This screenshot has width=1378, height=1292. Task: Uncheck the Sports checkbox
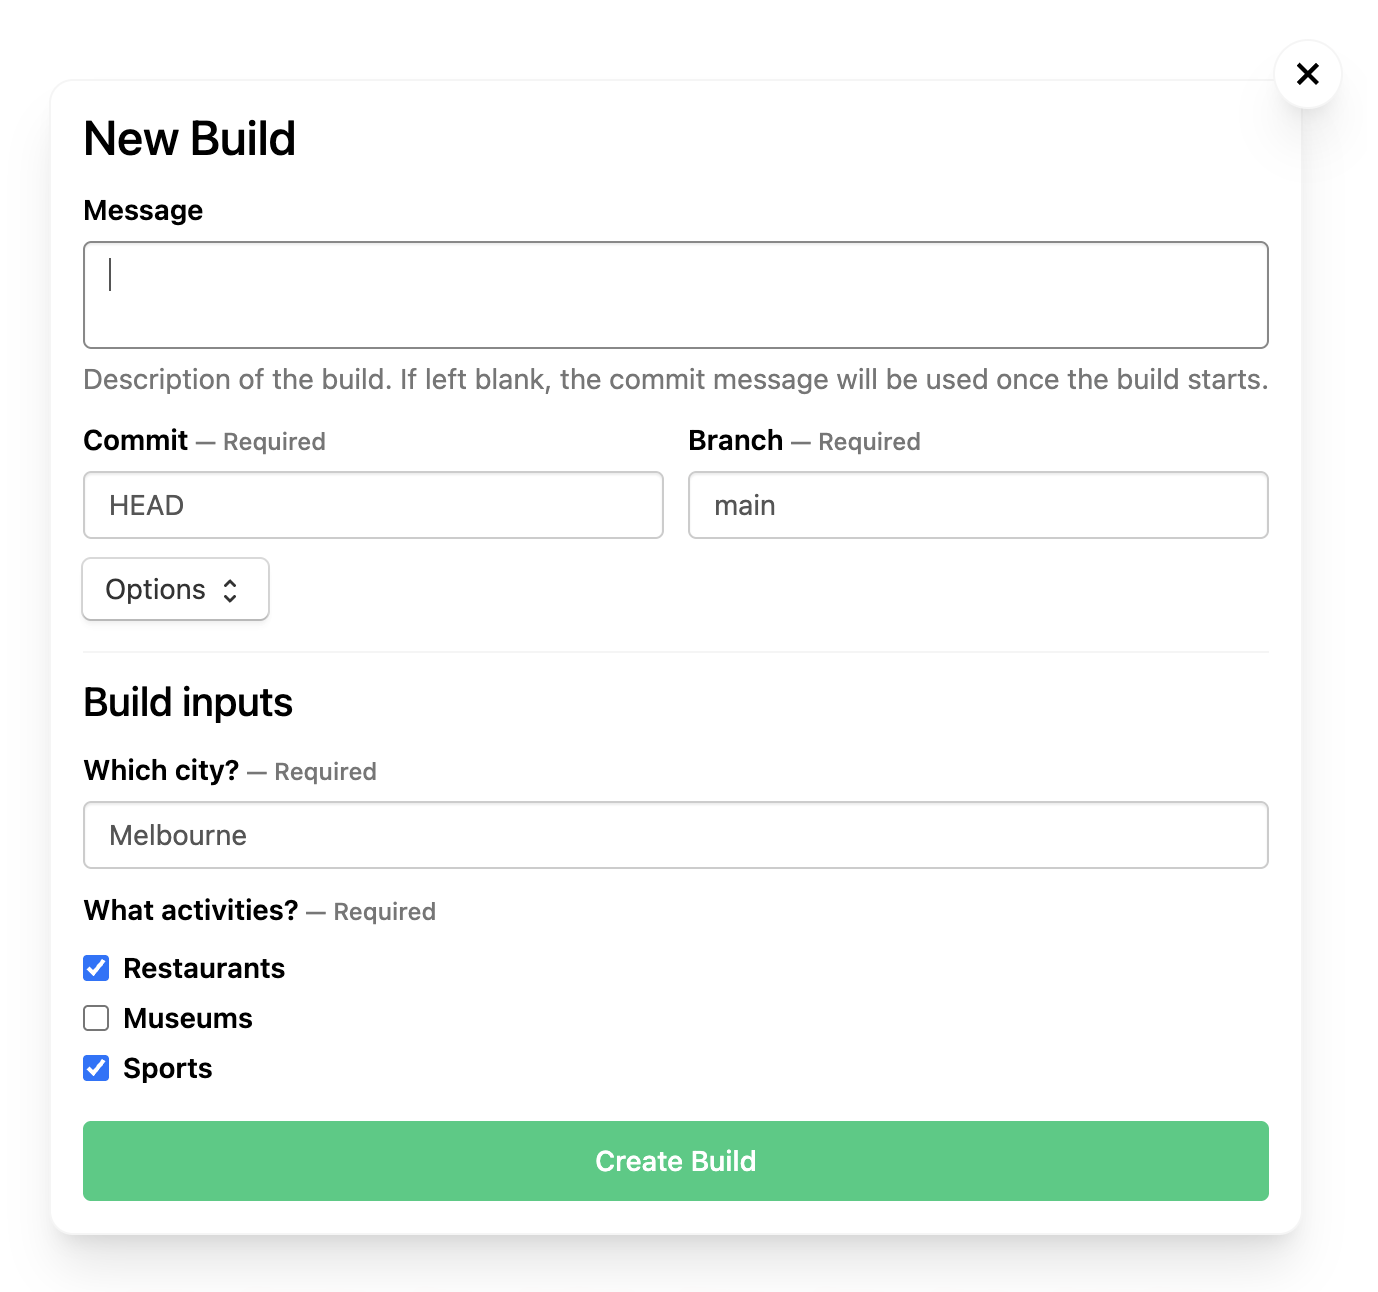97,1068
